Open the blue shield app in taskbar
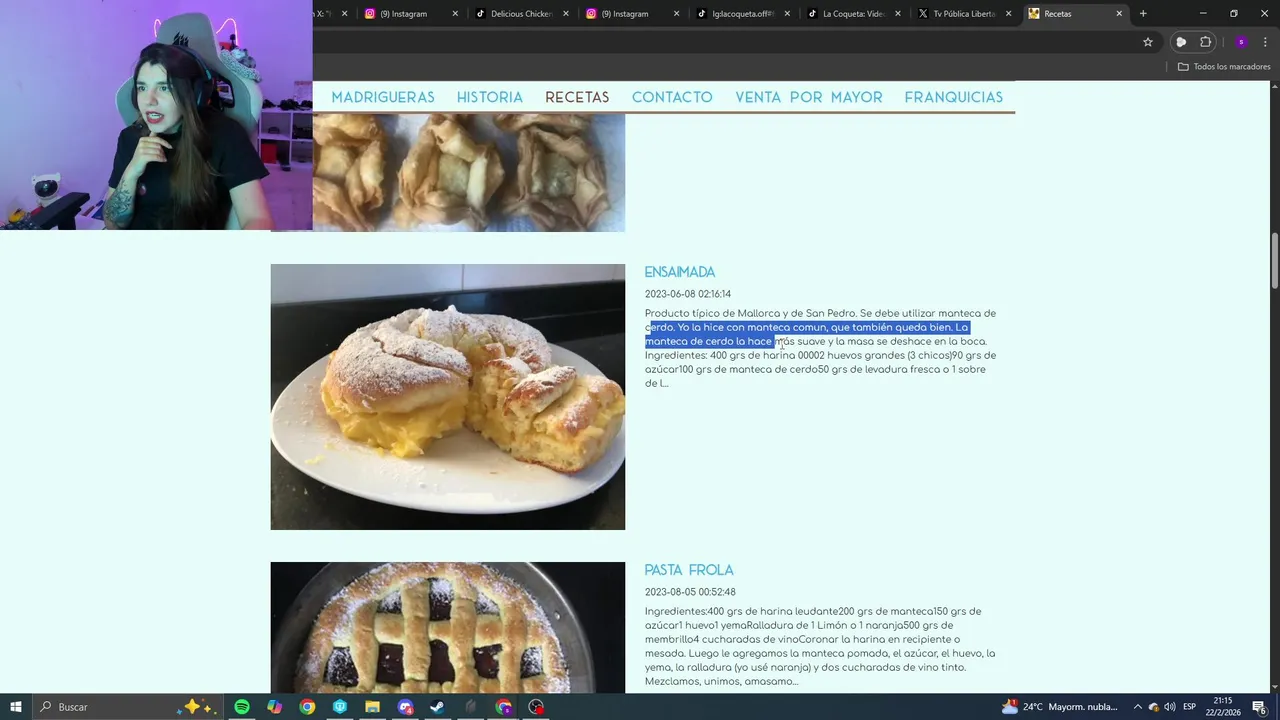The width and height of the screenshot is (1280, 720). coord(340,707)
